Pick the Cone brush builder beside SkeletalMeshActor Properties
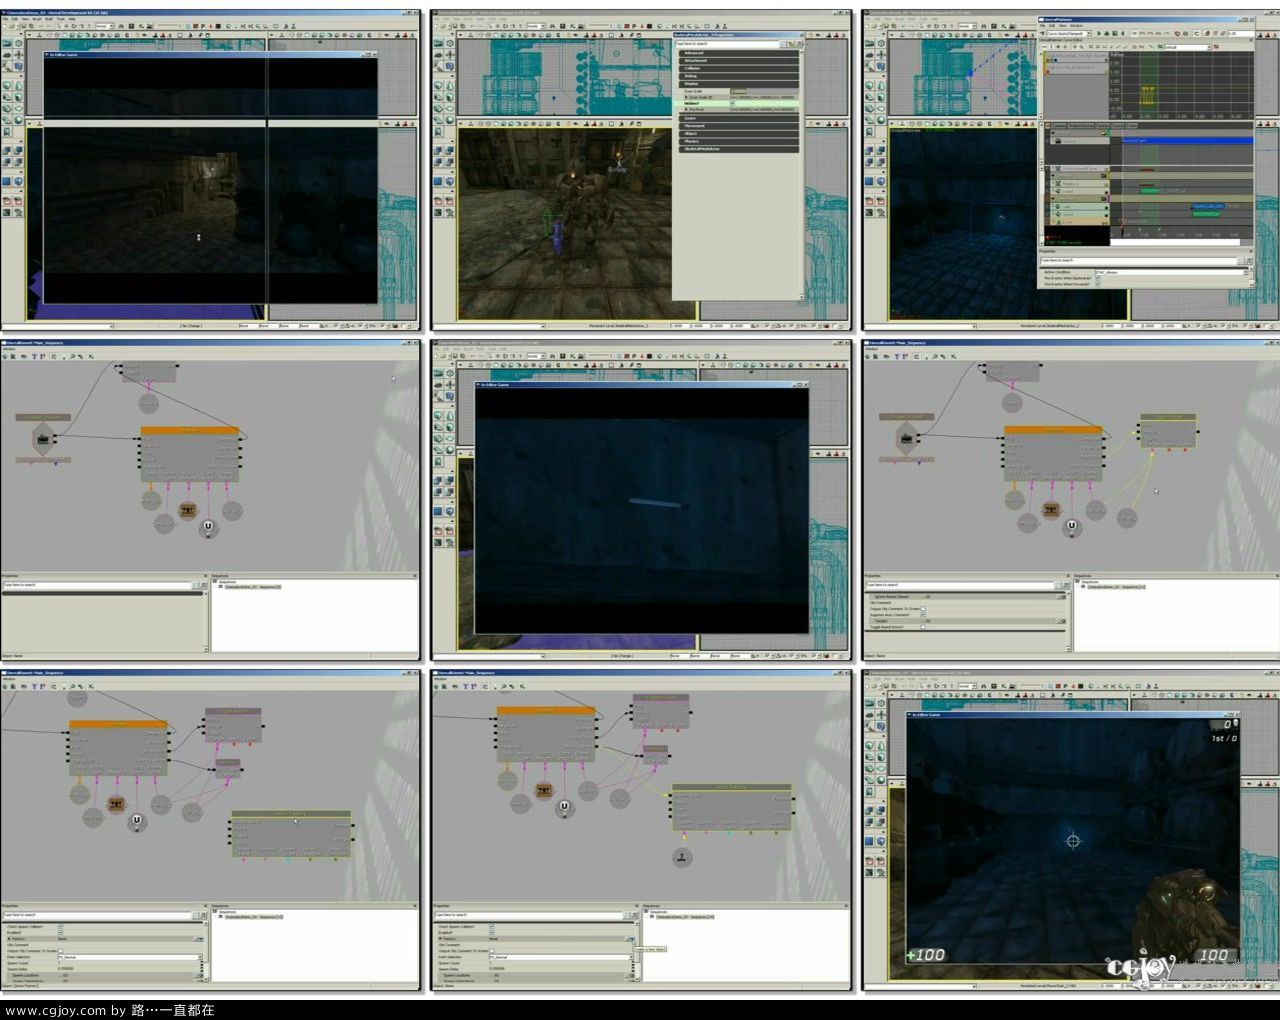The width and height of the screenshot is (1280, 1020). pos(450,85)
